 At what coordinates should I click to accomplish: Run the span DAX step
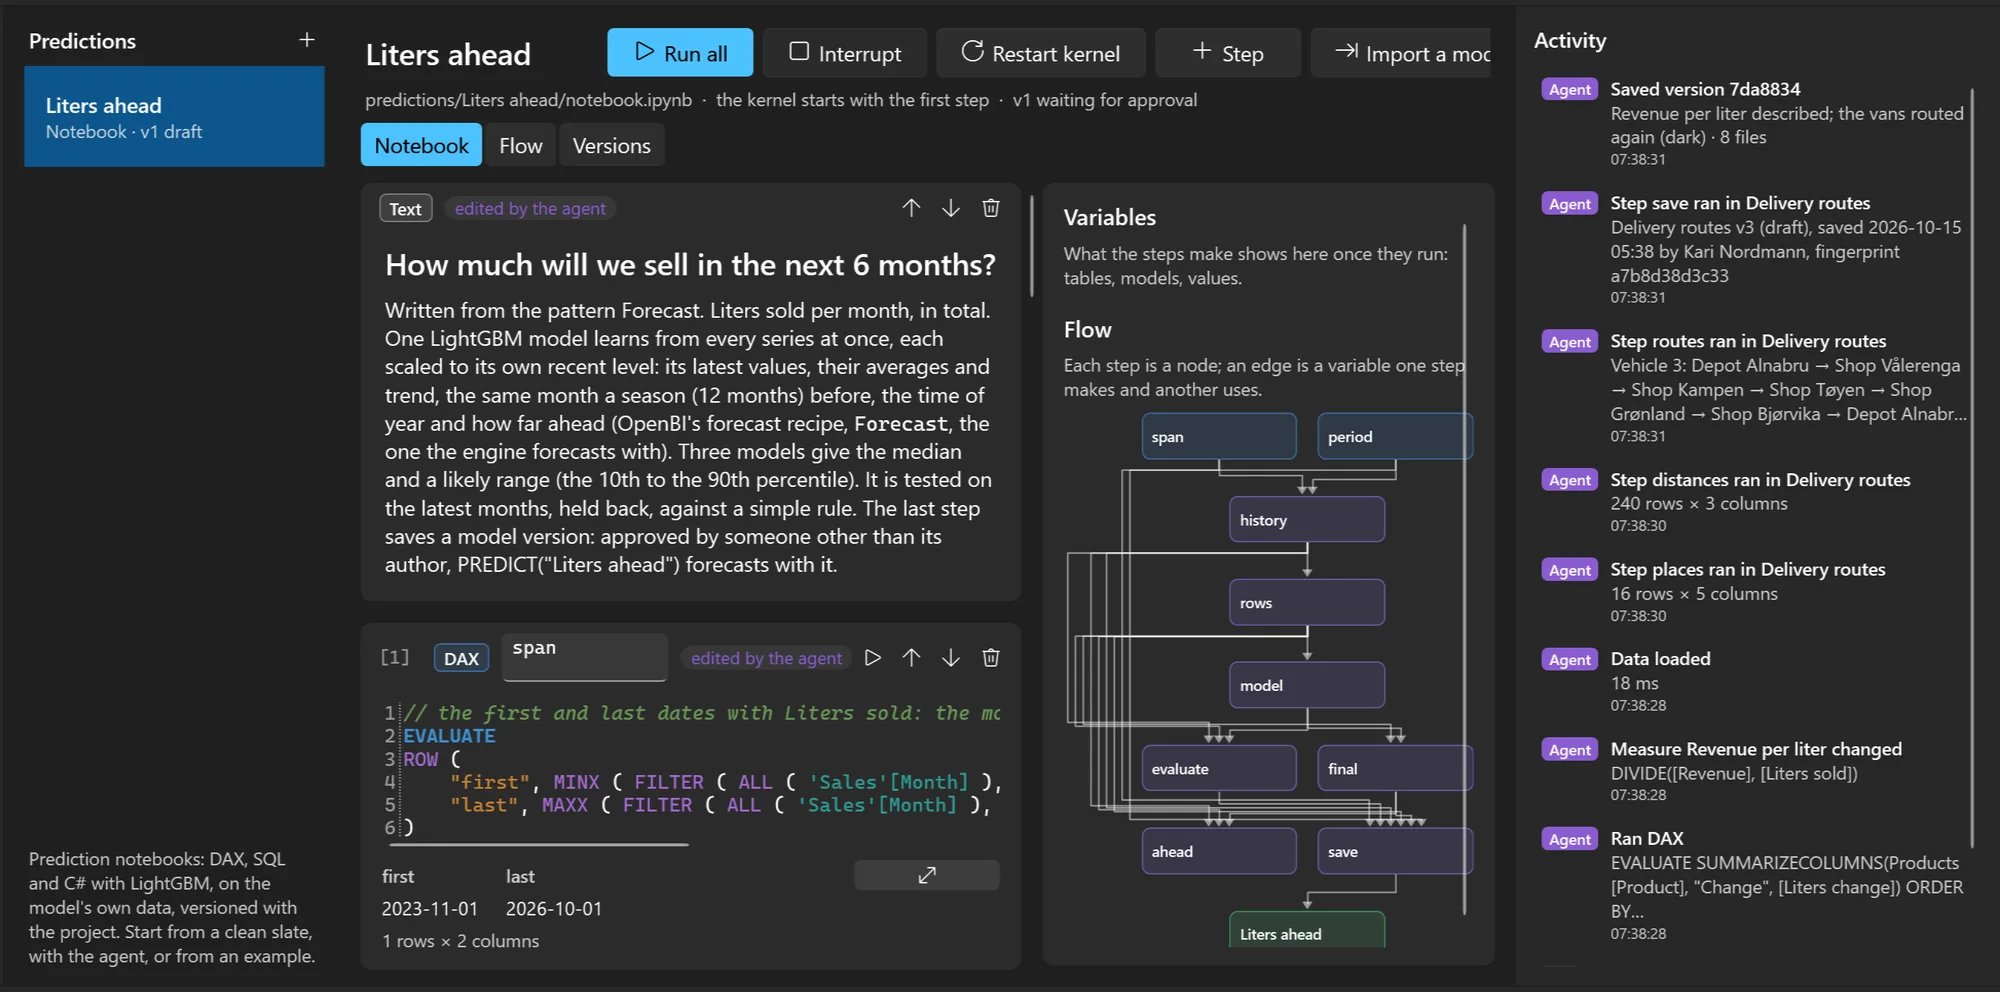click(x=873, y=658)
